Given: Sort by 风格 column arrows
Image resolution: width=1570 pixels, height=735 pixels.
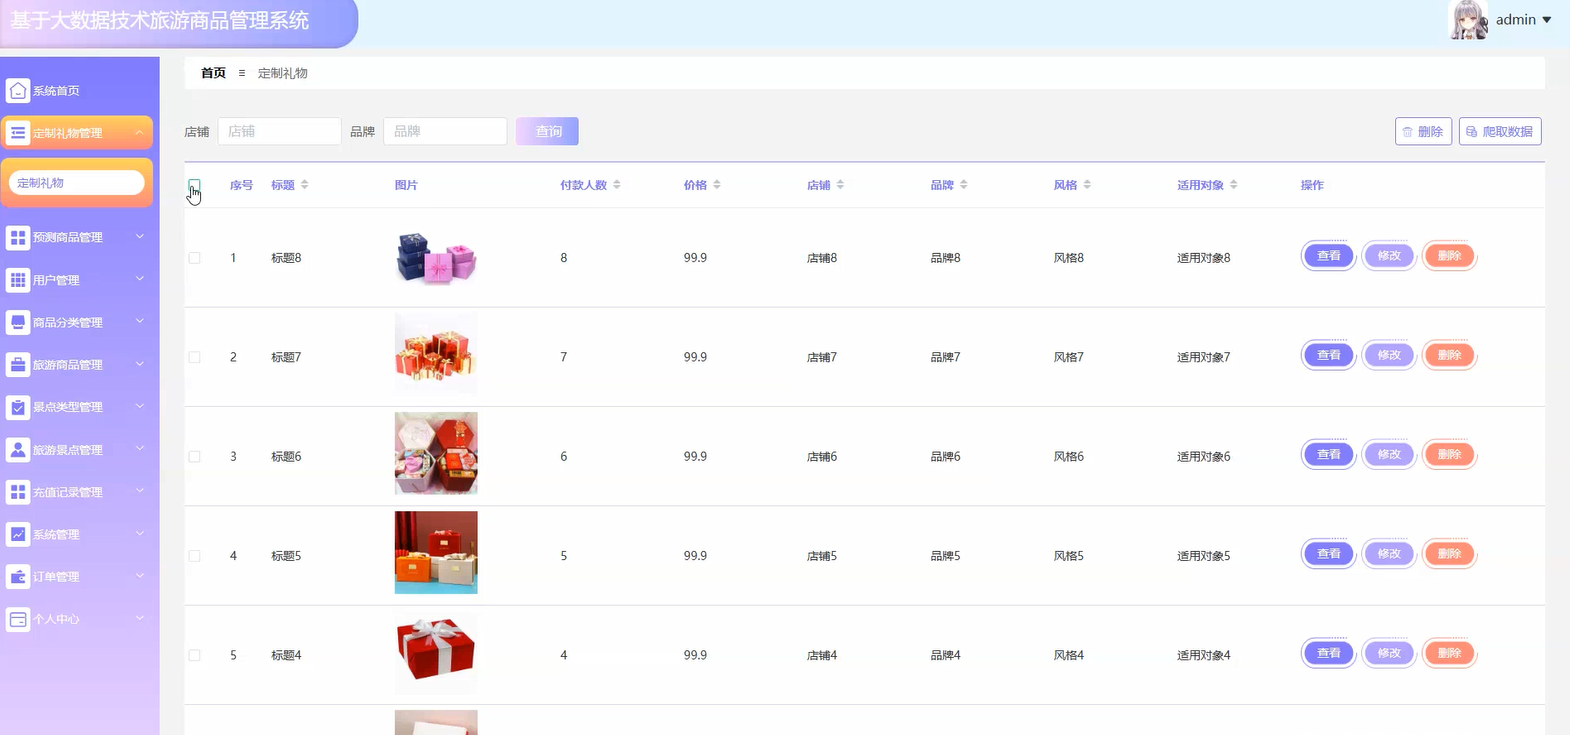Looking at the screenshot, I should point(1087,185).
